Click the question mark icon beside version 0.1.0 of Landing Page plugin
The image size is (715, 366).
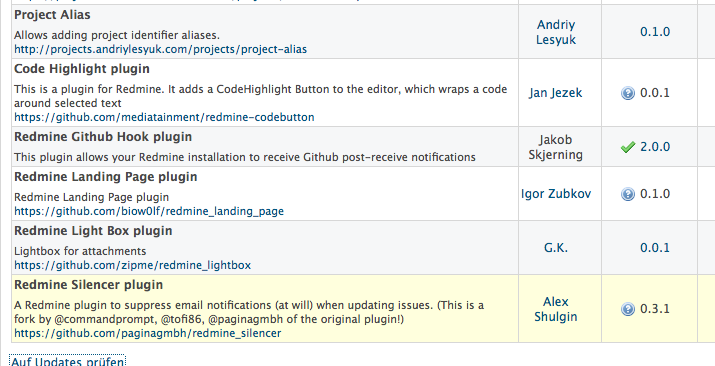tap(627, 194)
